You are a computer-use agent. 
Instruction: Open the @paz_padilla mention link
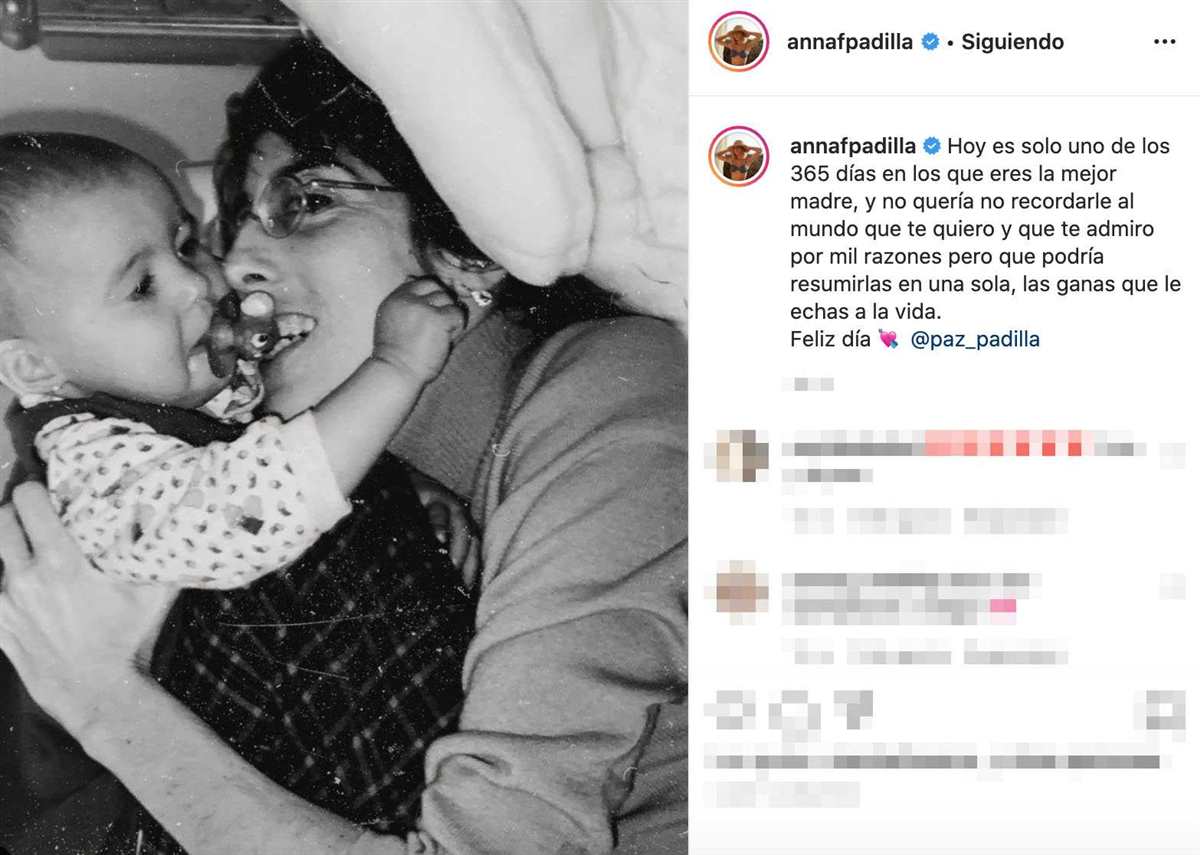pyautogui.click(x=975, y=339)
